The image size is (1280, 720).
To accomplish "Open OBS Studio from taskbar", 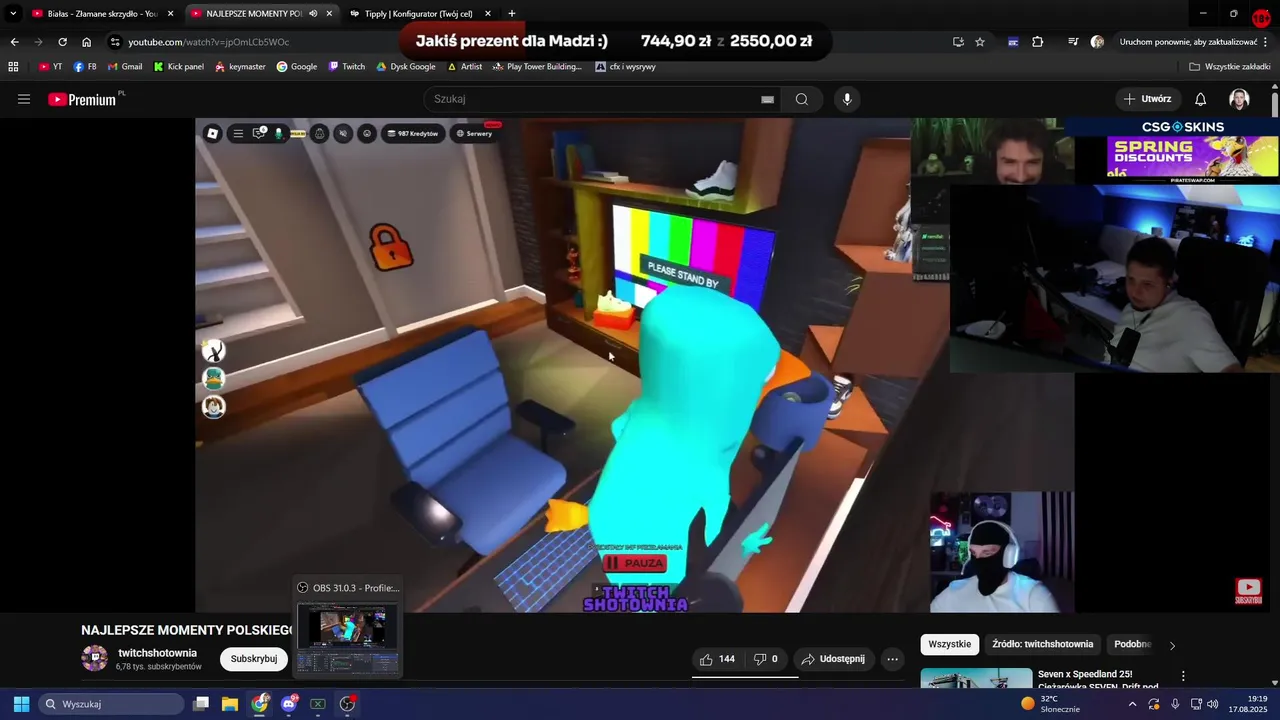I will coord(347,704).
